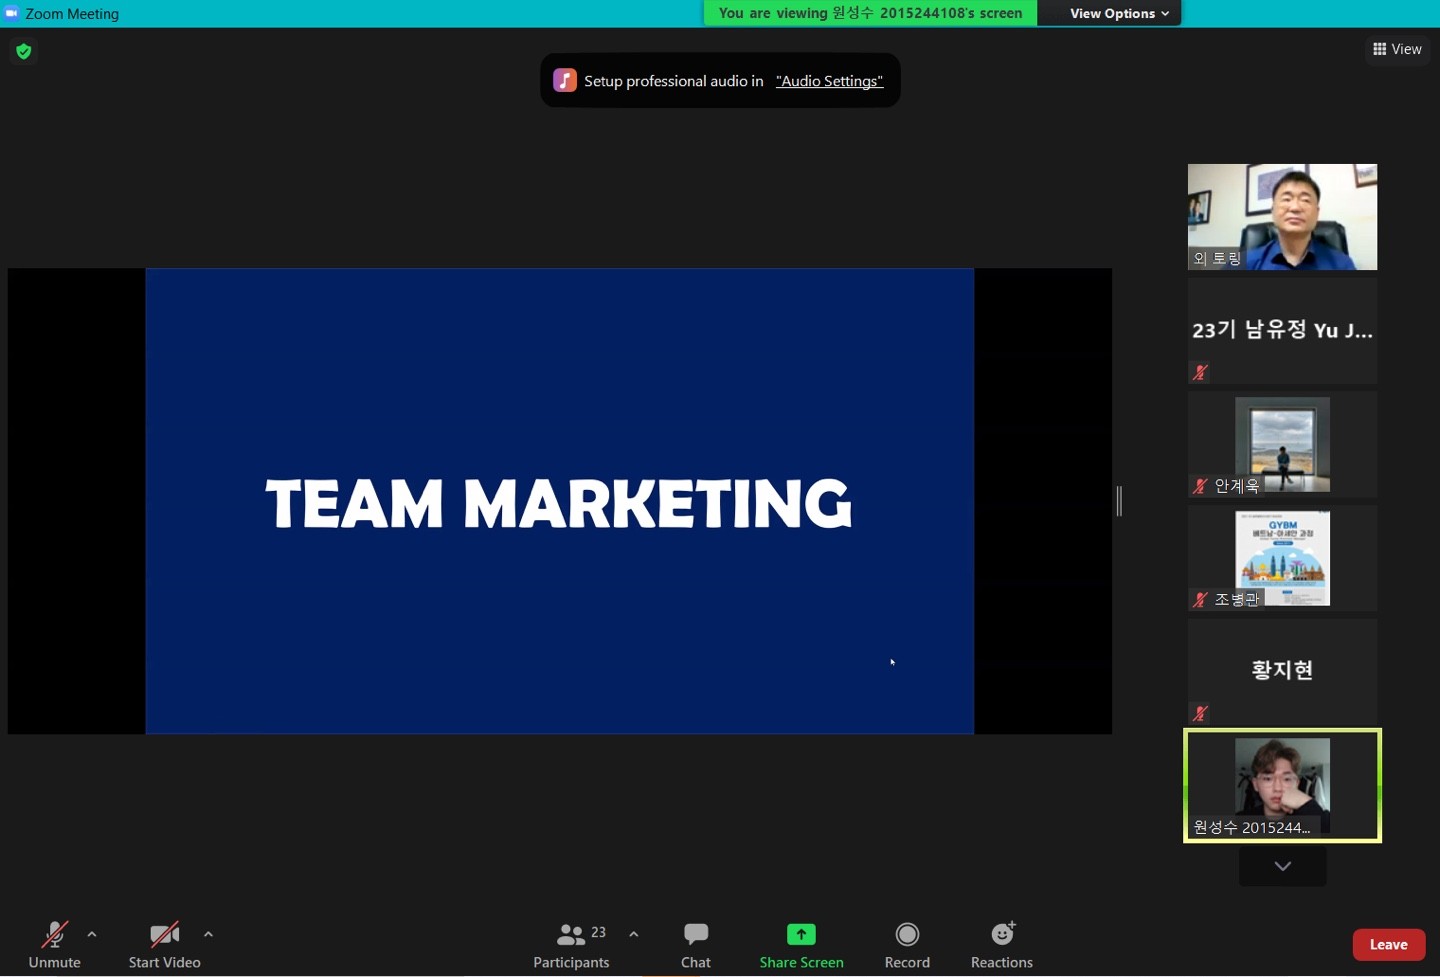Screen dimensions: 1440x977
Task: Open the Reactions emoji menu
Action: pyautogui.click(x=1002, y=935)
